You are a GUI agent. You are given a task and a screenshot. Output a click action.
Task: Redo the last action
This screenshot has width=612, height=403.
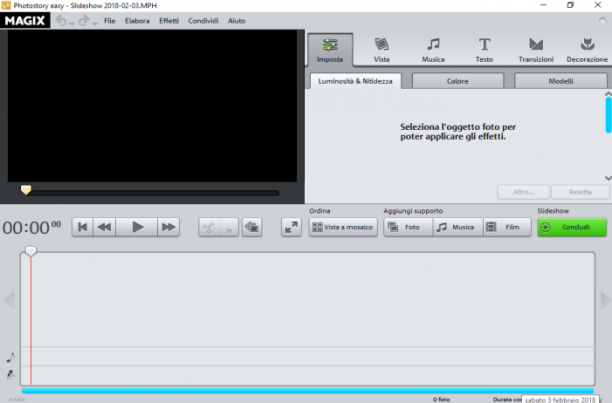(x=84, y=20)
